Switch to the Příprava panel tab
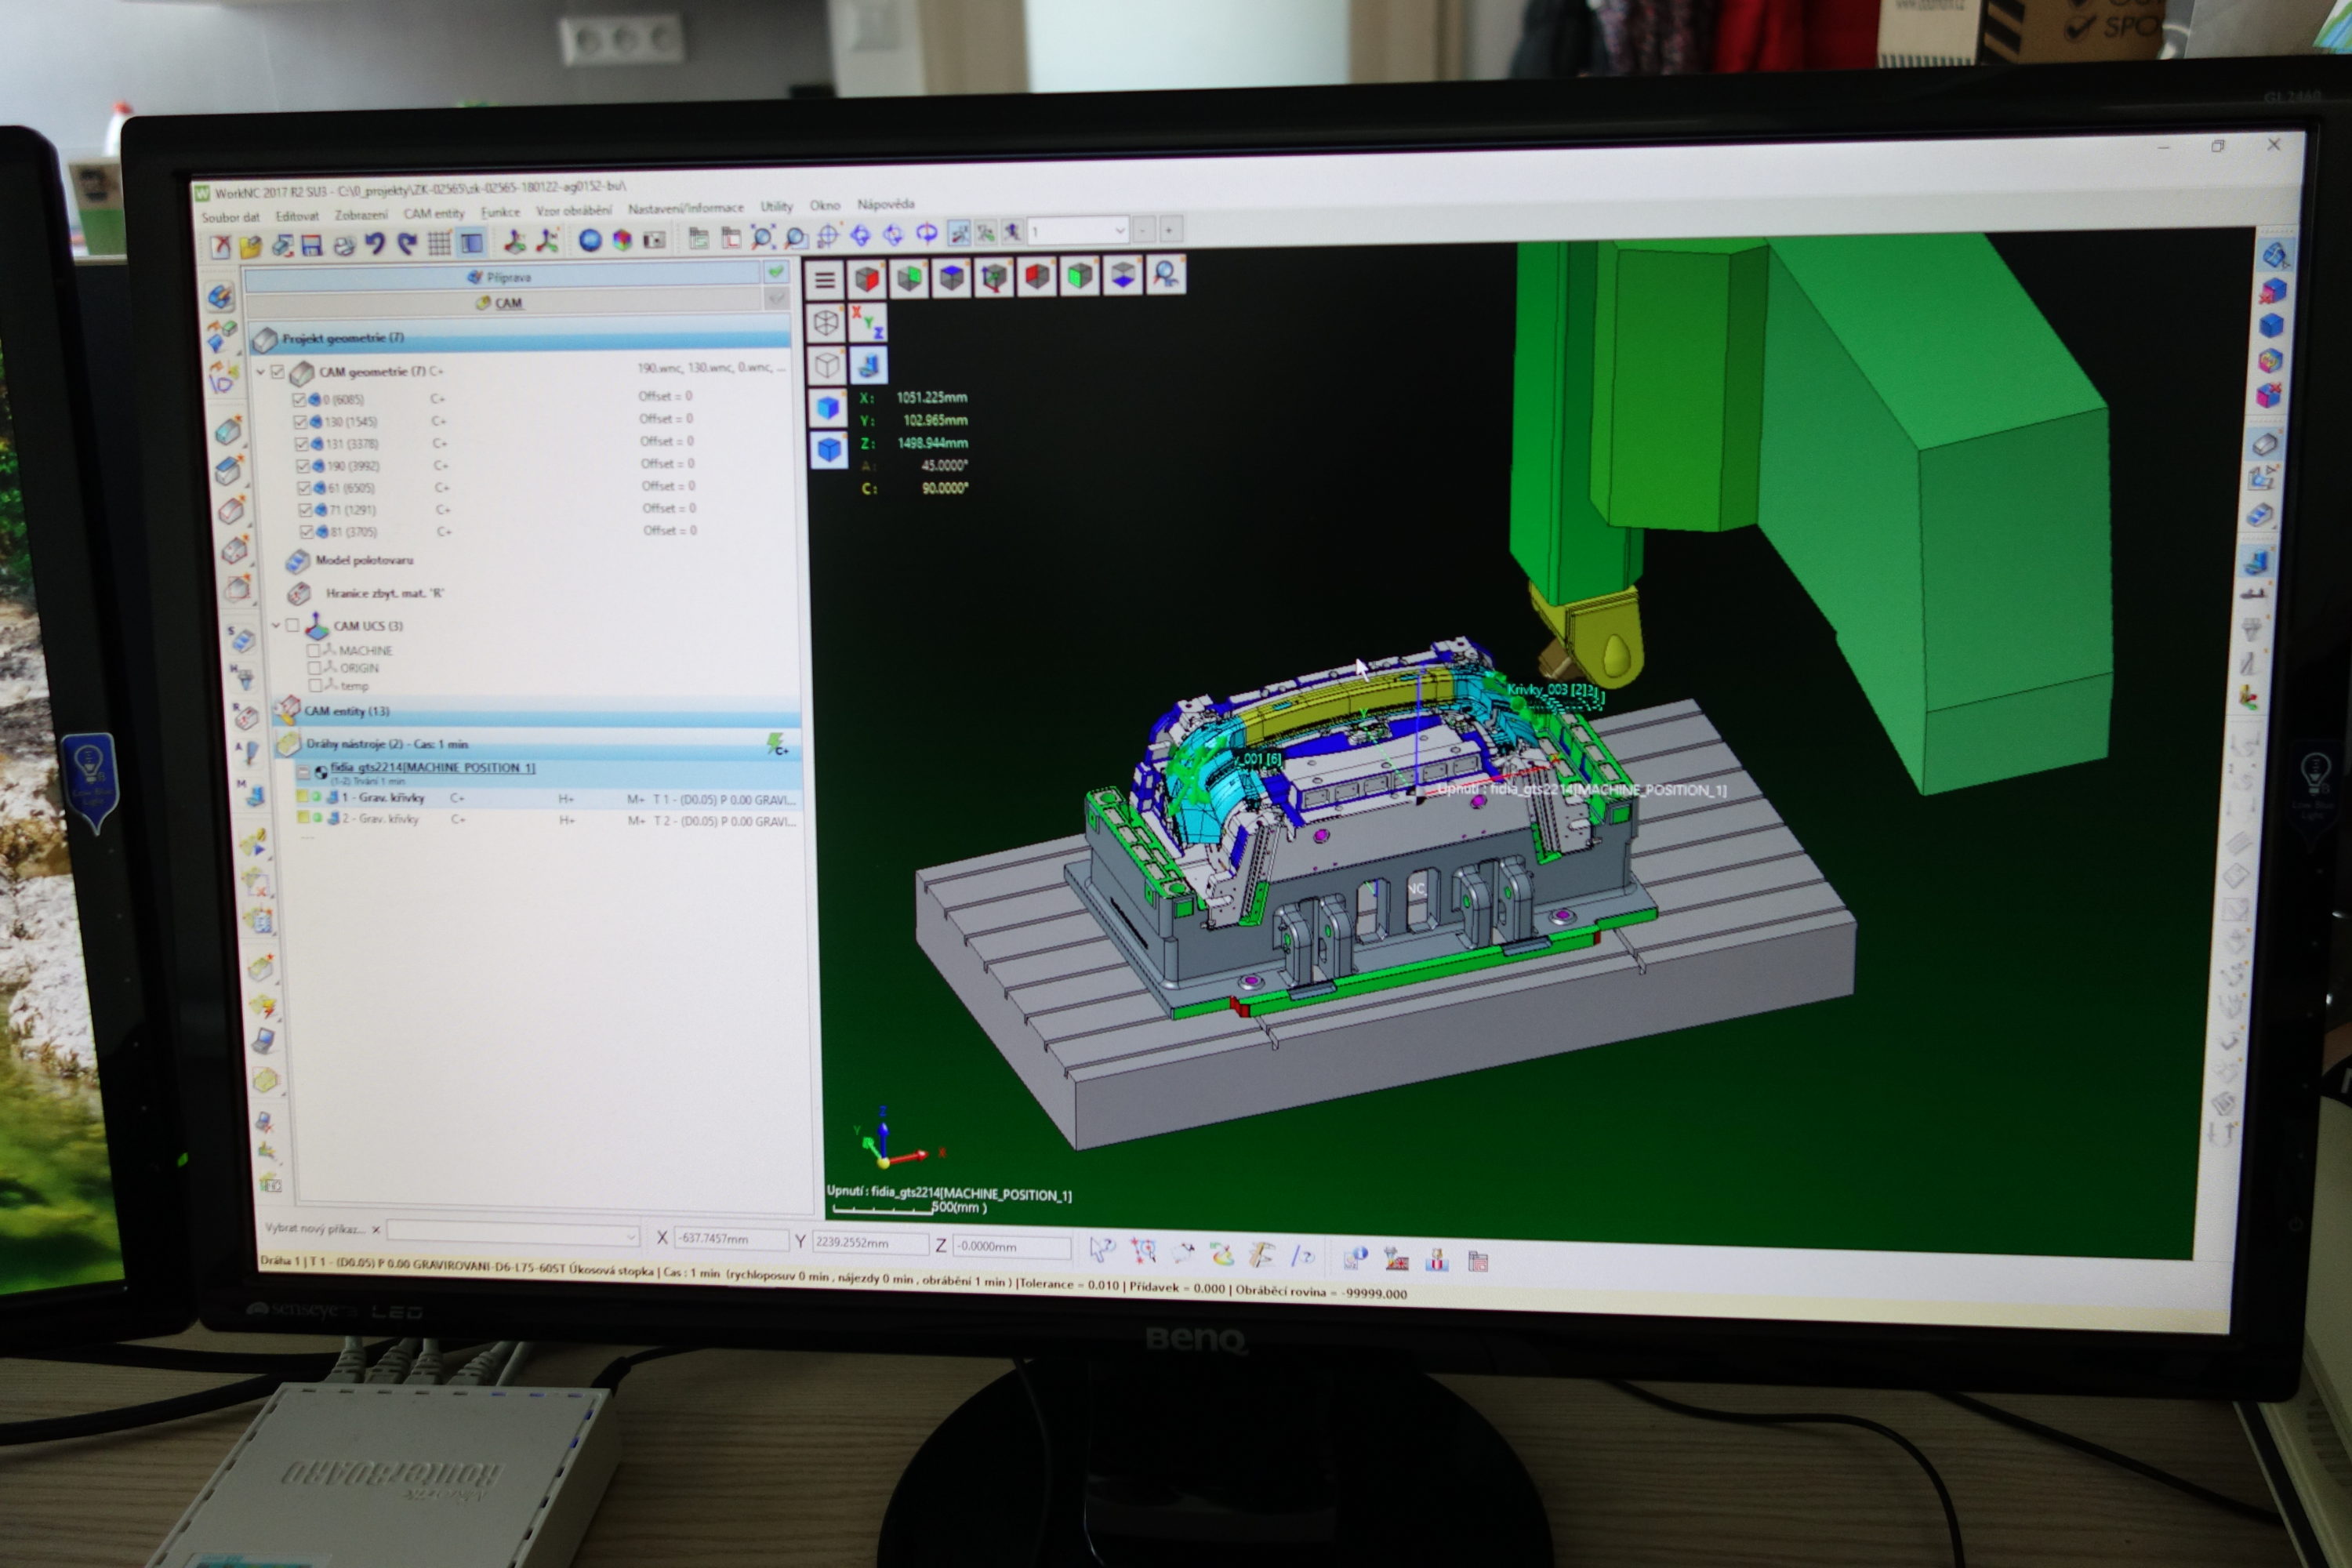The width and height of the screenshot is (2352, 1568). (x=502, y=277)
